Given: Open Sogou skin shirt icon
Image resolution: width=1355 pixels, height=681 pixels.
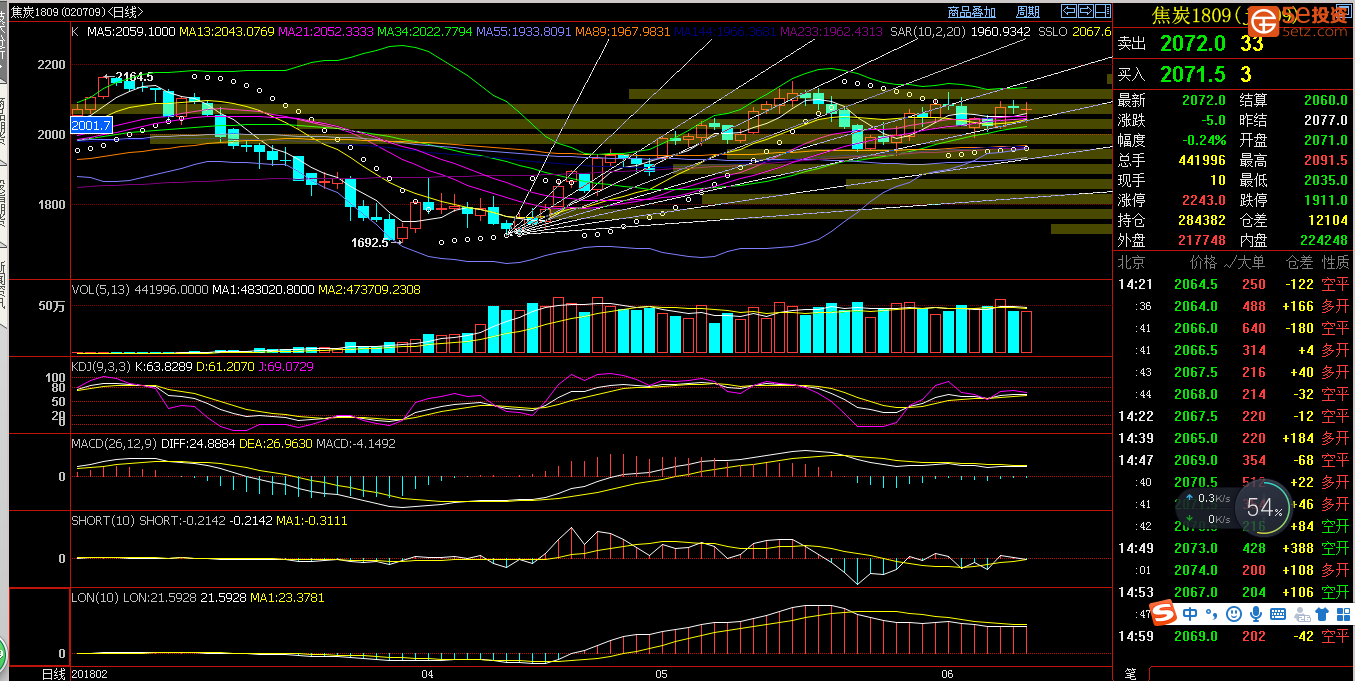Looking at the screenshot, I should 1321,613.
